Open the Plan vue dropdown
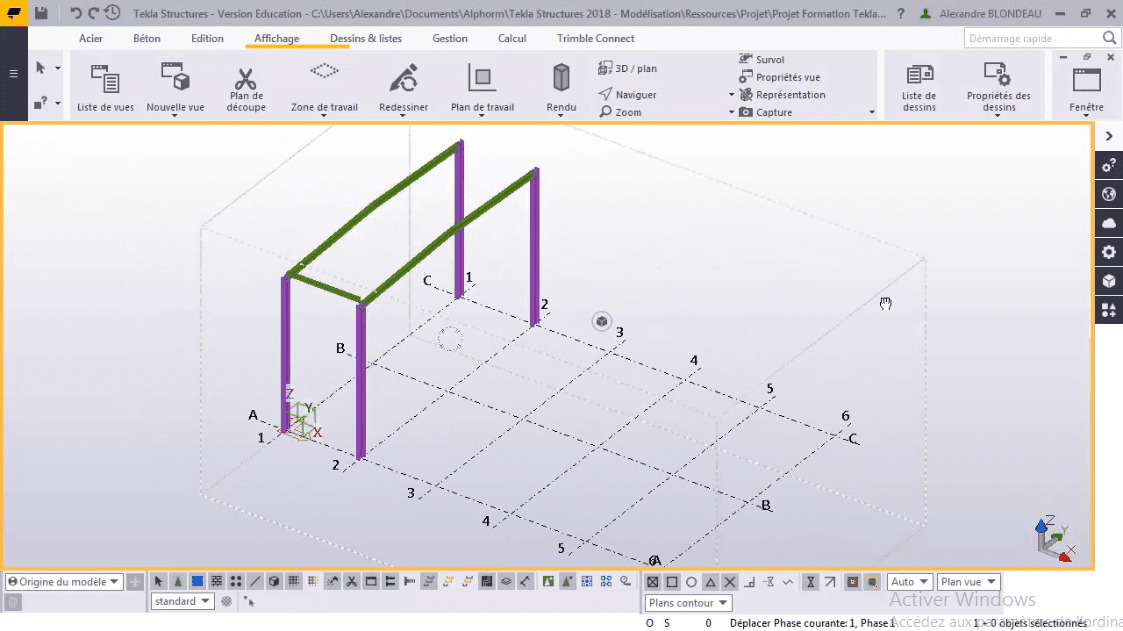 point(968,582)
